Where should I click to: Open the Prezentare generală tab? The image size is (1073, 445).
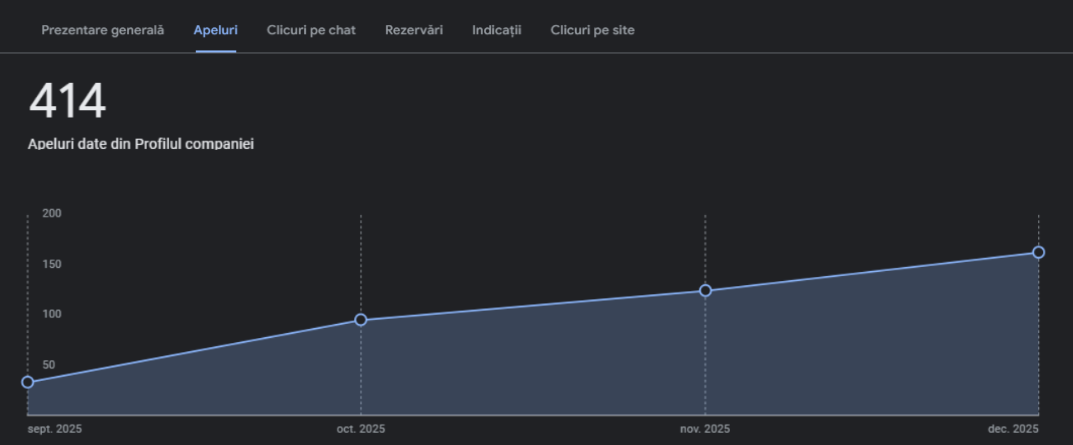tap(102, 30)
